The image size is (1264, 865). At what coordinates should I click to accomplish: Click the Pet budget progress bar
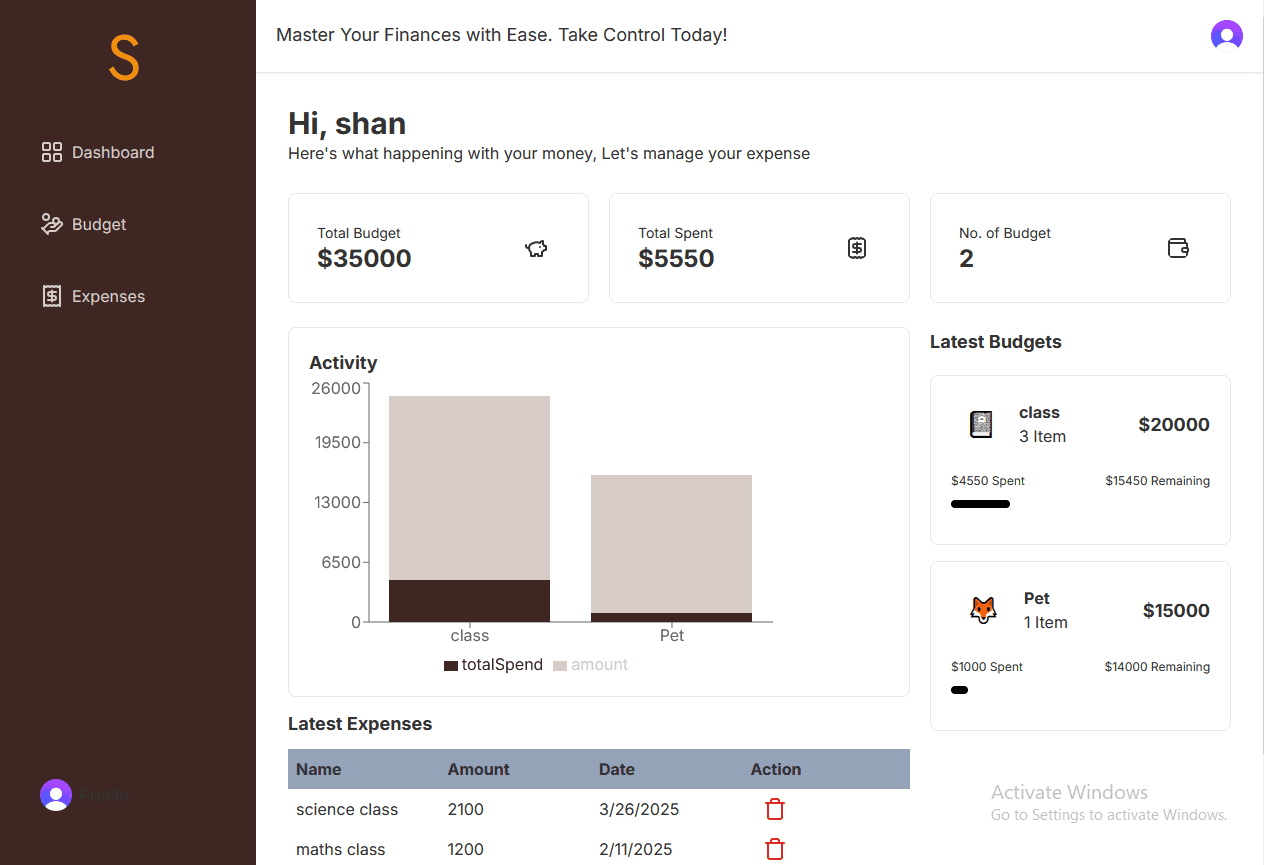coord(959,690)
